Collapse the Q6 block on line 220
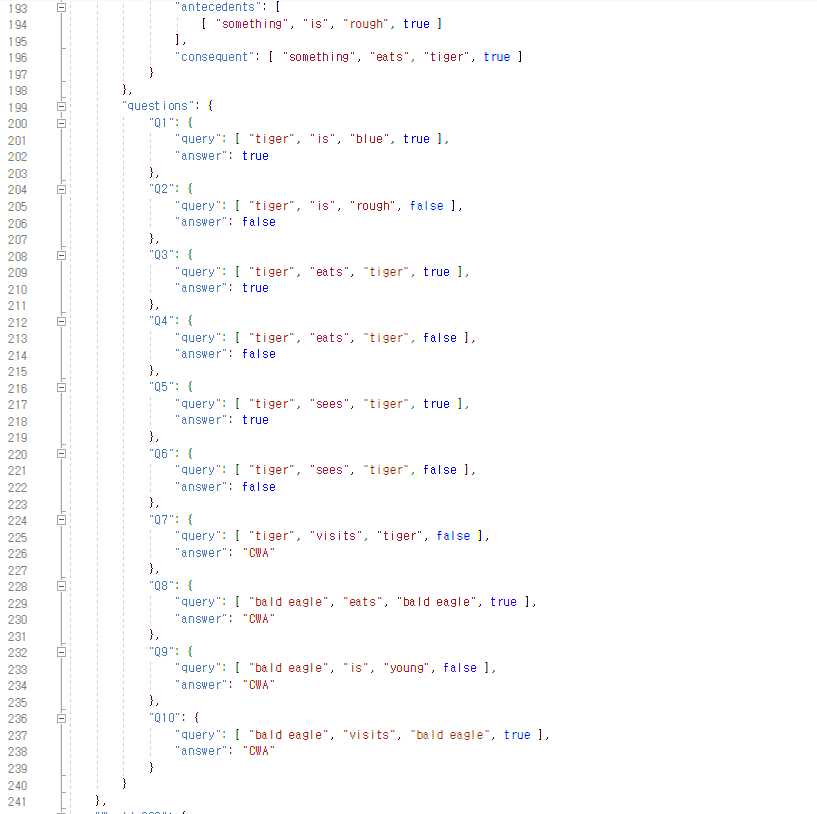The image size is (817, 814). coord(61,453)
